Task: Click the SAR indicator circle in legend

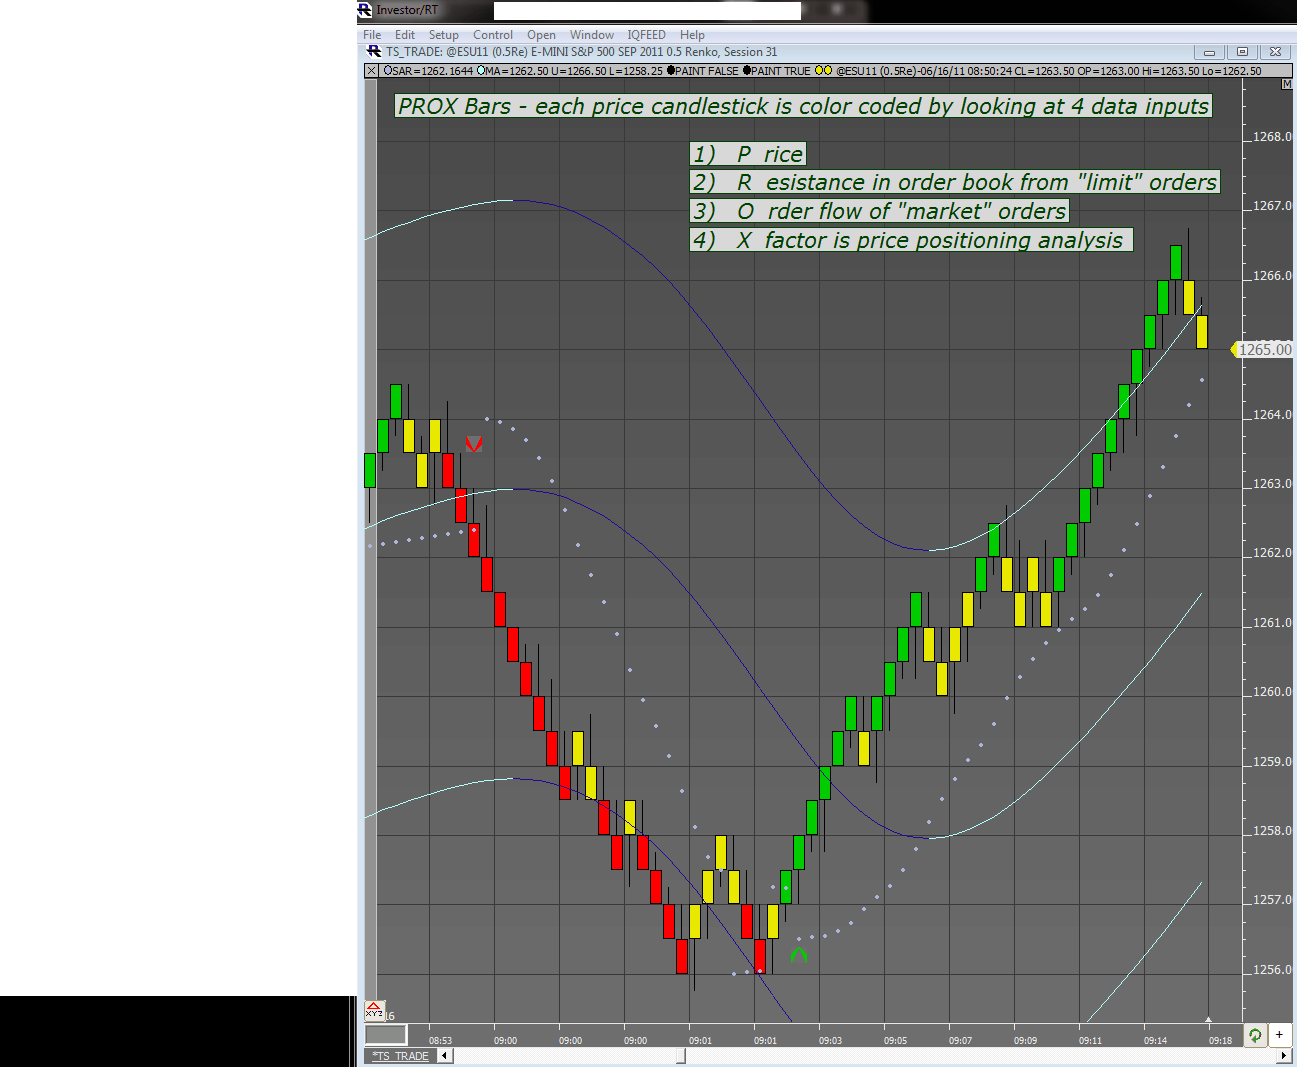Action: point(388,71)
